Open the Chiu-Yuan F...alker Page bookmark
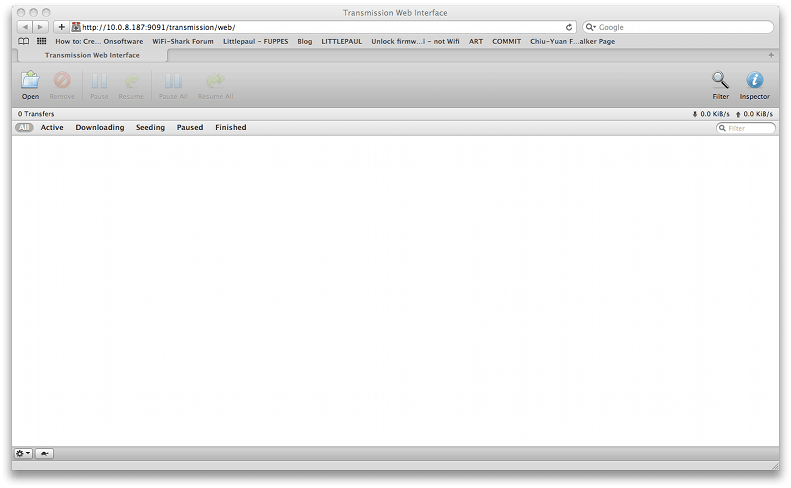This screenshot has height=488, width=791. [573, 41]
